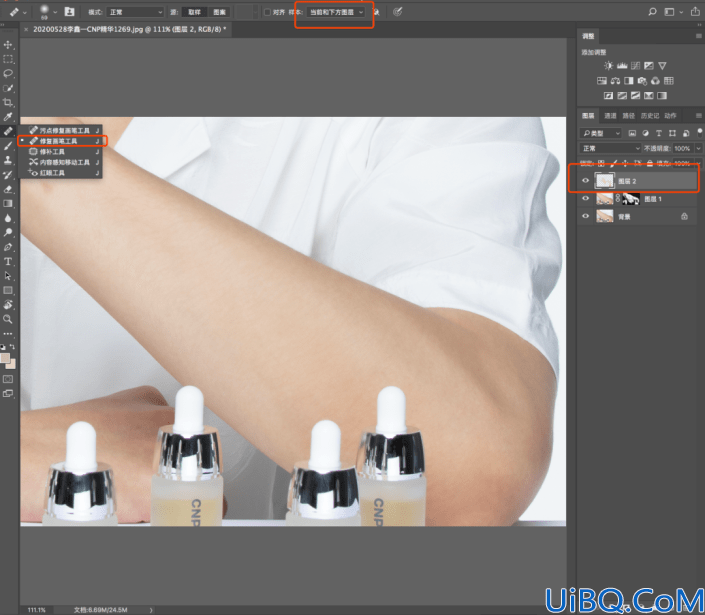This screenshot has width=705, height=615.
Task: Add a Brightness/Contrast adjustment
Action: [608, 66]
